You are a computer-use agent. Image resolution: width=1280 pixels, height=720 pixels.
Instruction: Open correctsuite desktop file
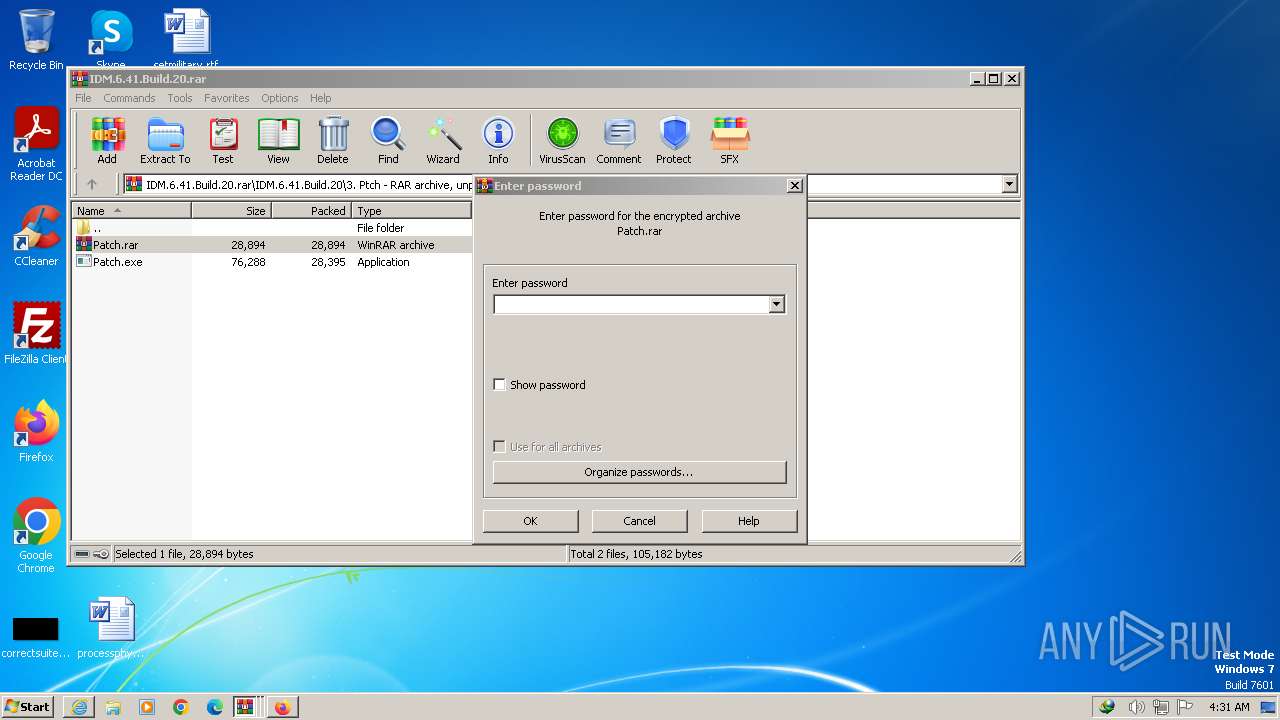[x=36, y=636]
